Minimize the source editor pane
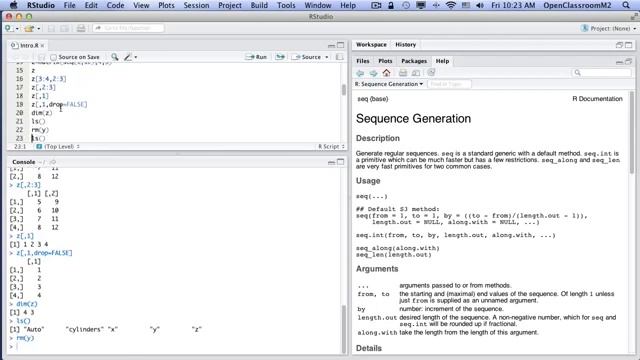Viewport: 640px width, 360px height. [331, 45]
